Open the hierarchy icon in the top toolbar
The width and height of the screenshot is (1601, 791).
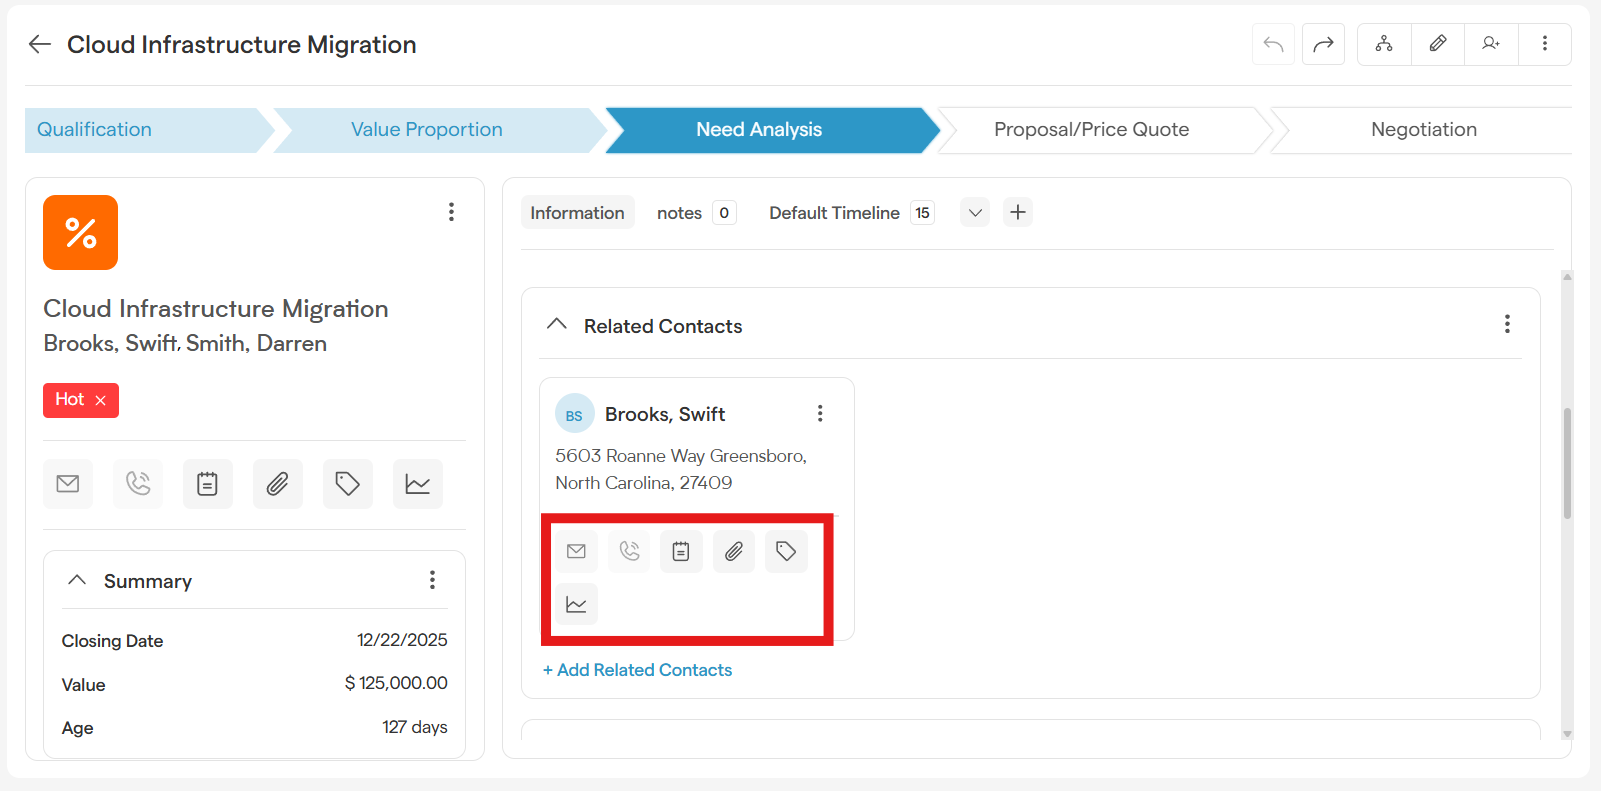pos(1384,44)
